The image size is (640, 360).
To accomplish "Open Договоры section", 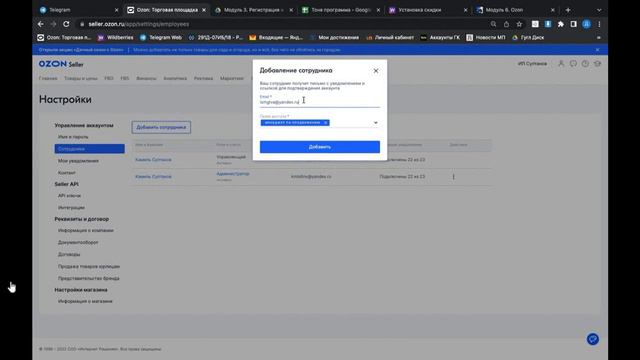I will [69, 254].
